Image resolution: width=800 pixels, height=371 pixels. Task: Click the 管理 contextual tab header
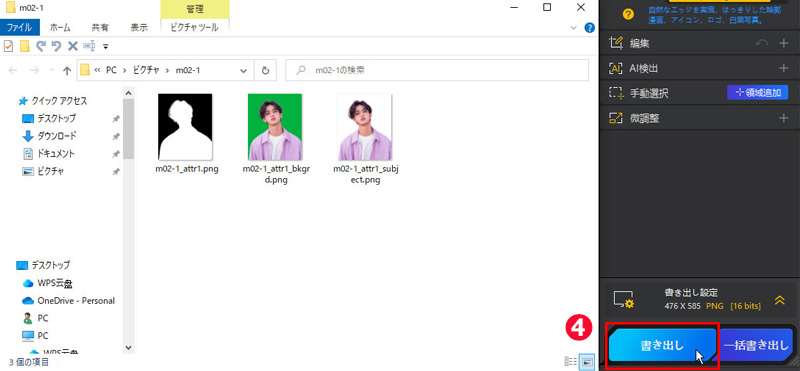pos(195,9)
